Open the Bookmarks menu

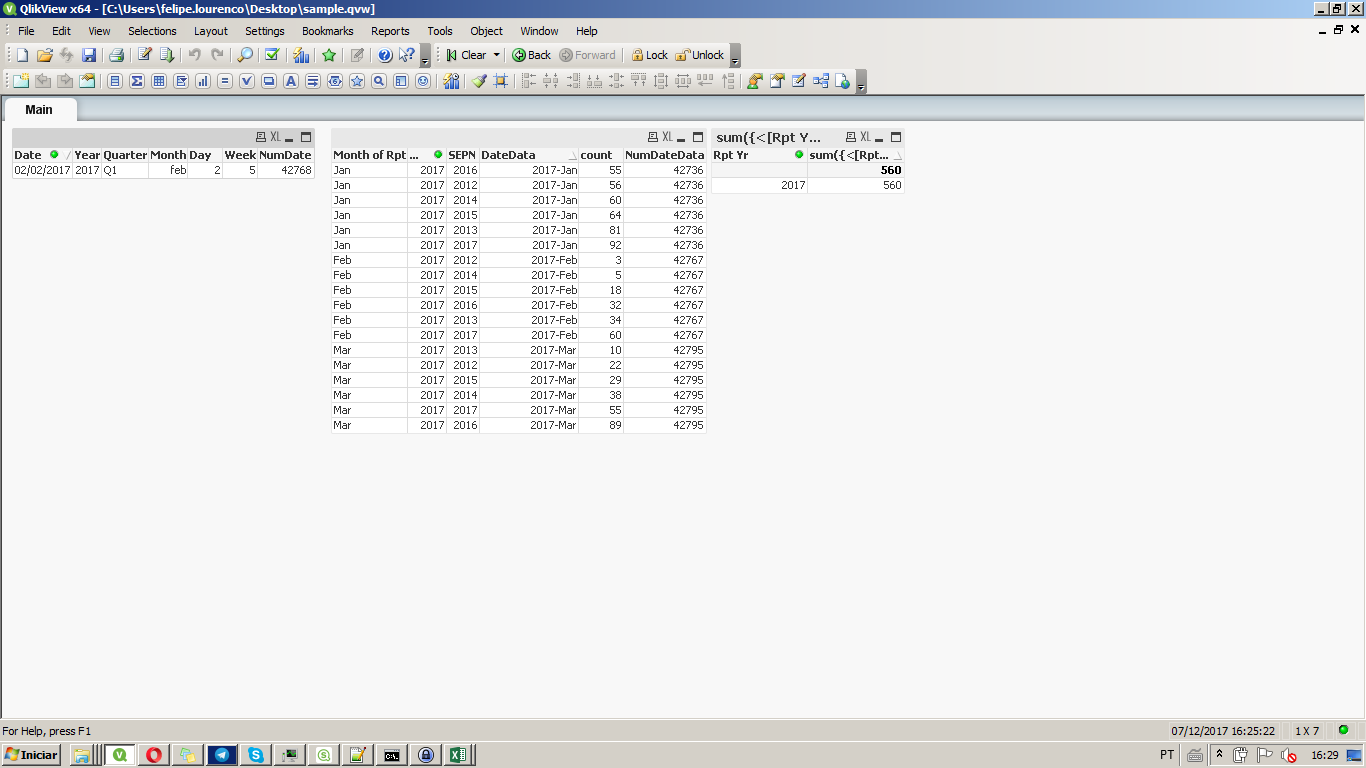328,31
